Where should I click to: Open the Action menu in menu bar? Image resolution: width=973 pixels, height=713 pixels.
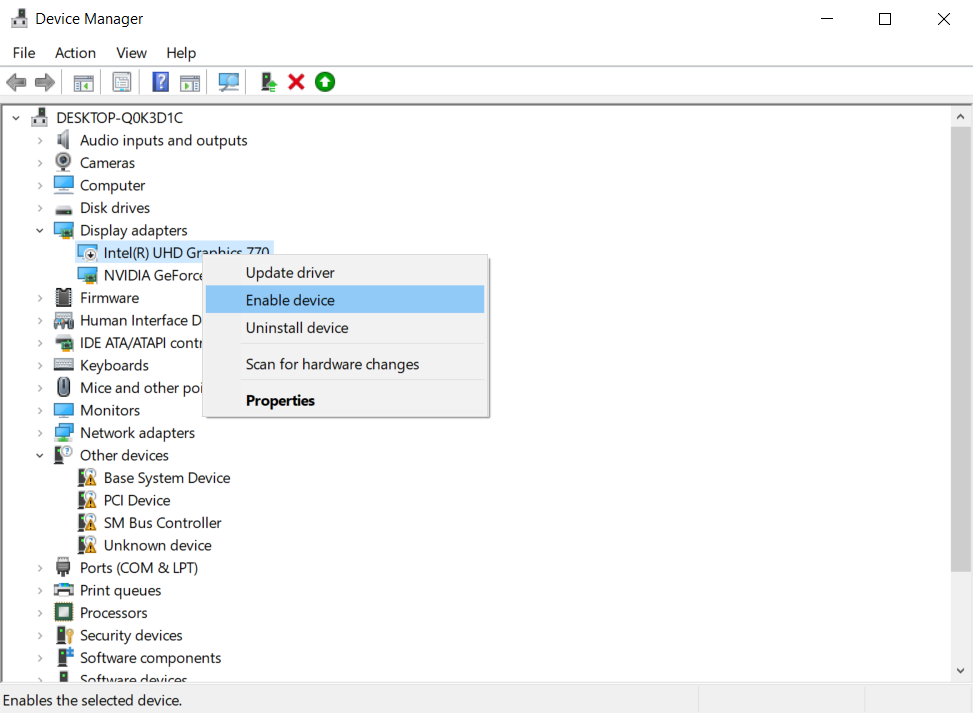click(75, 53)
